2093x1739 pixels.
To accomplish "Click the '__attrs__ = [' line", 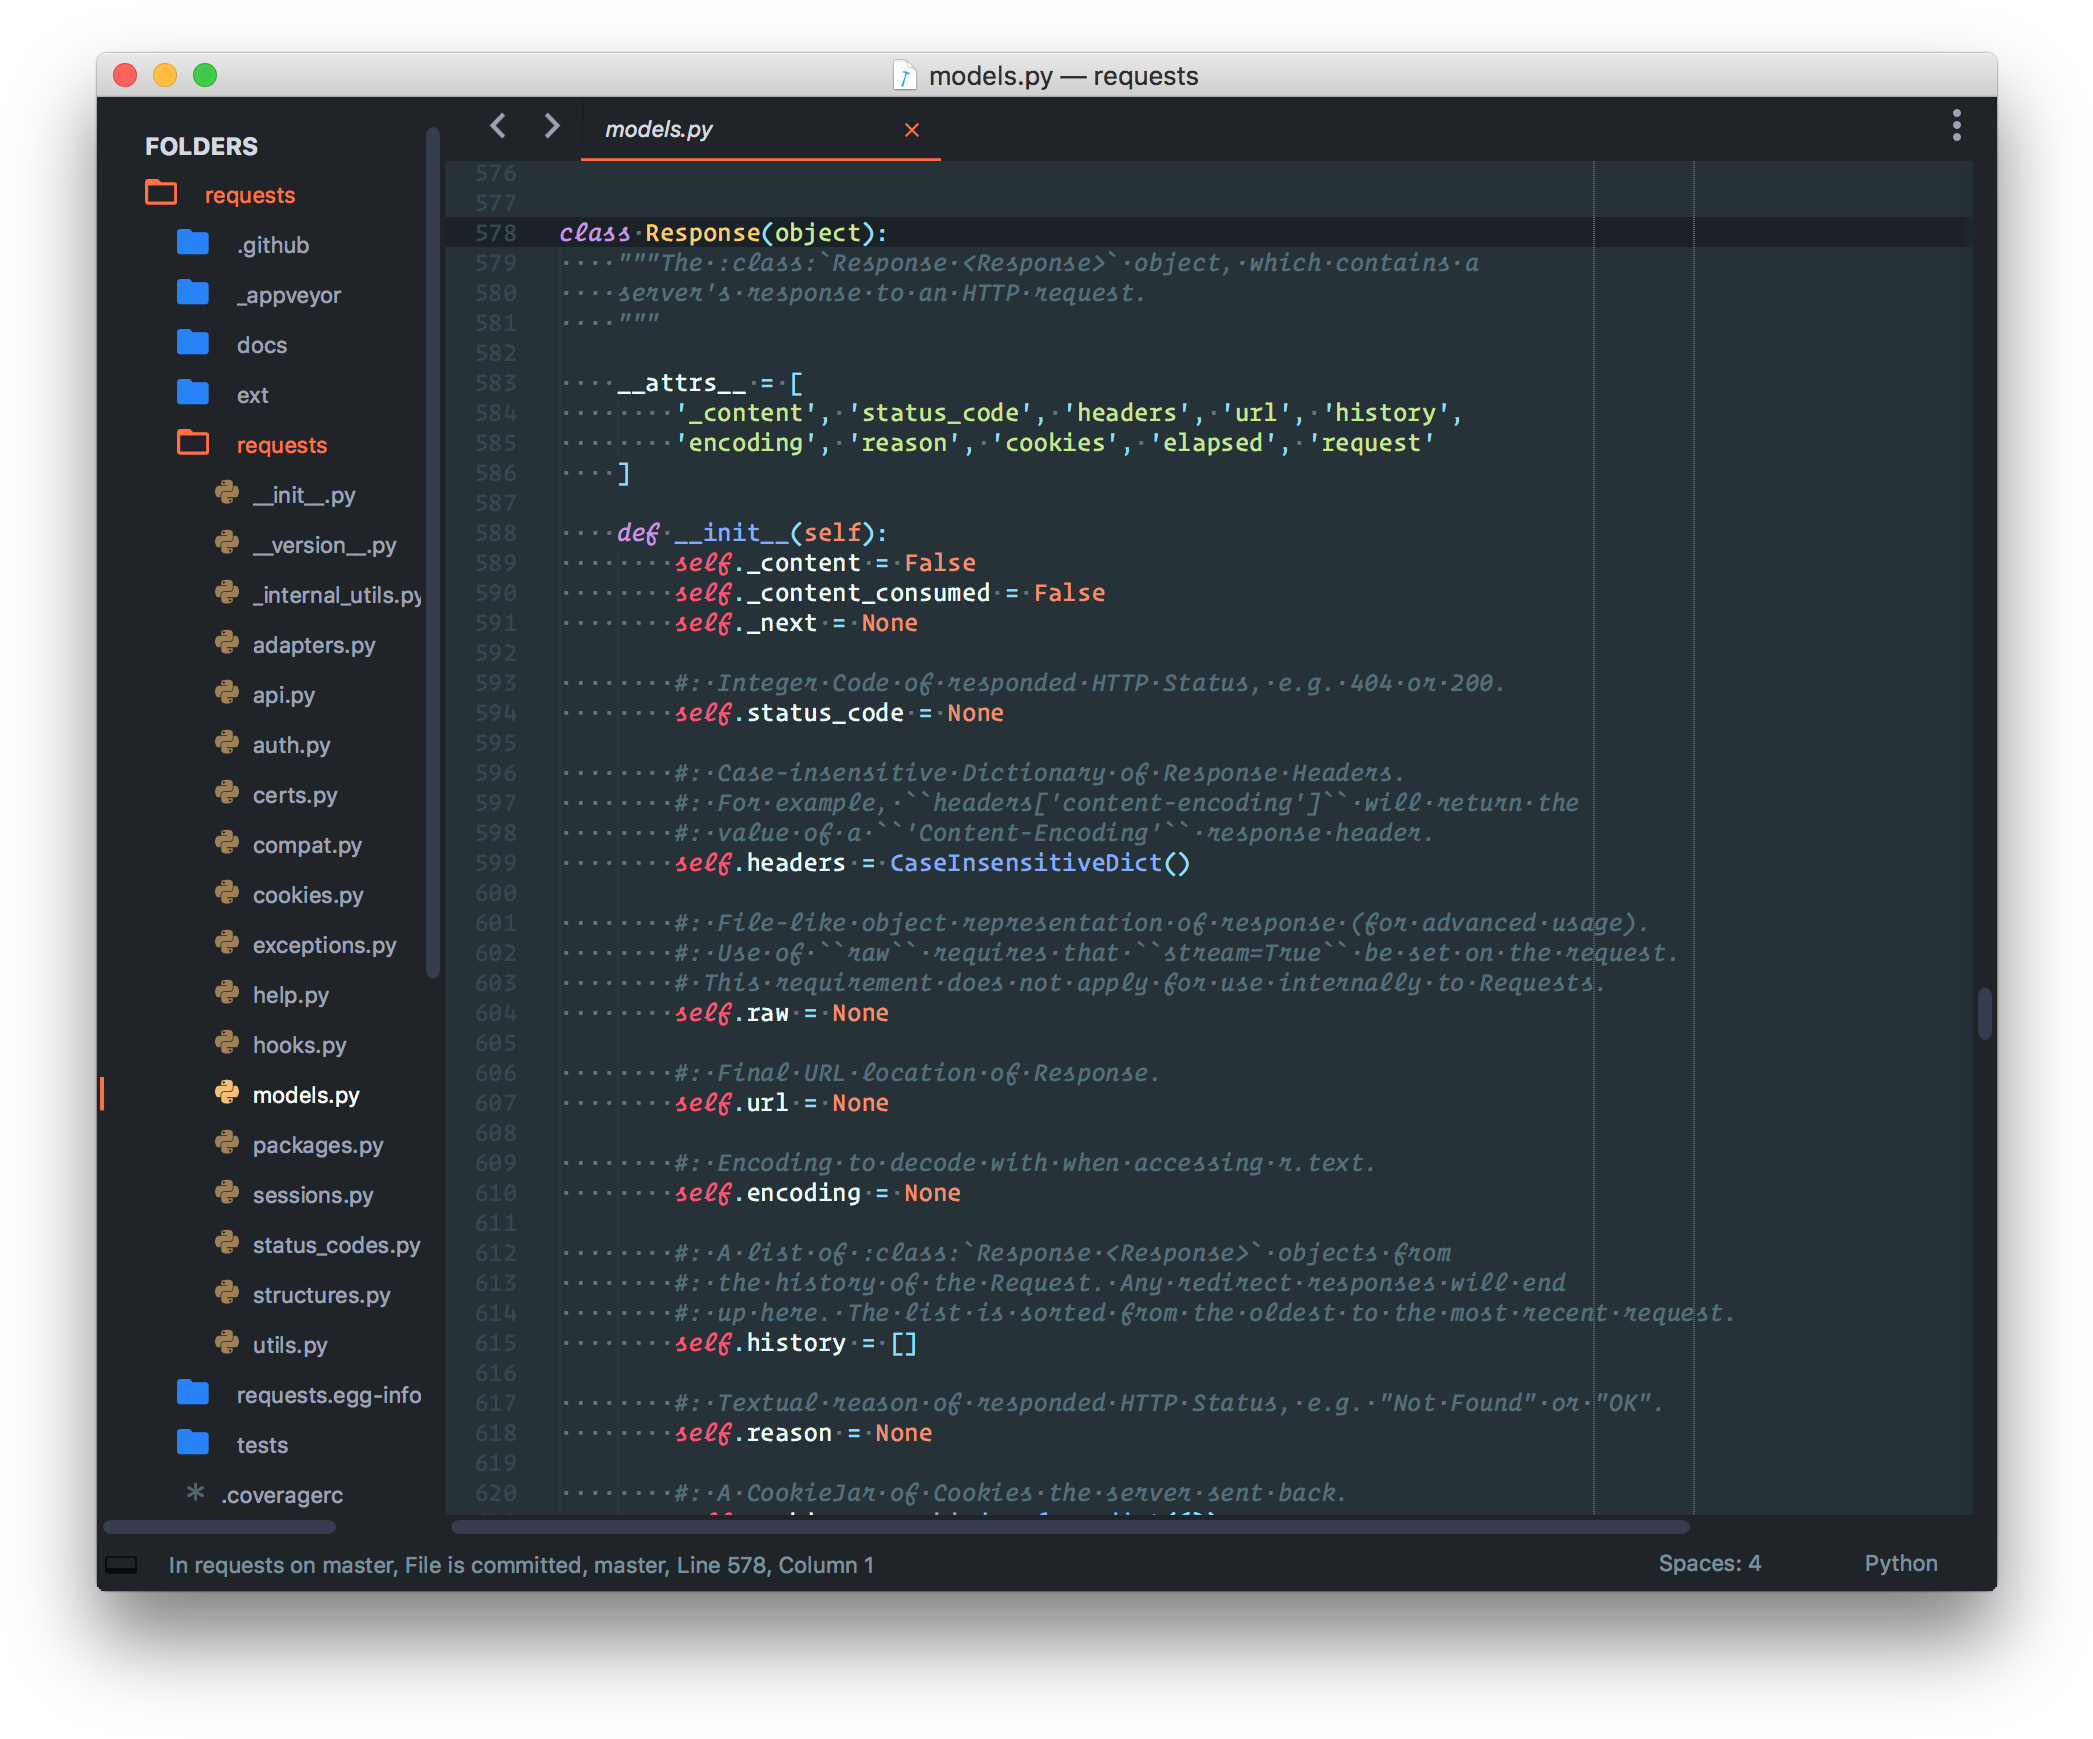I will [x=709, y=383].
